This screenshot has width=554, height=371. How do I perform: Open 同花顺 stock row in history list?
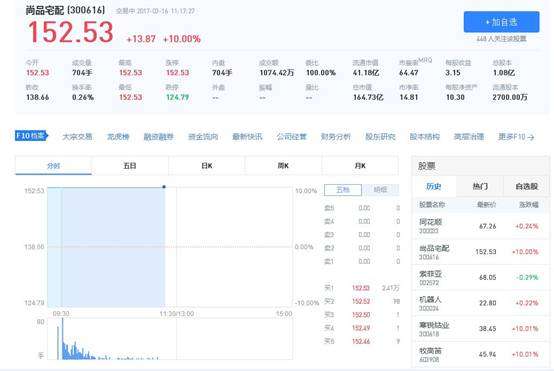481,226
